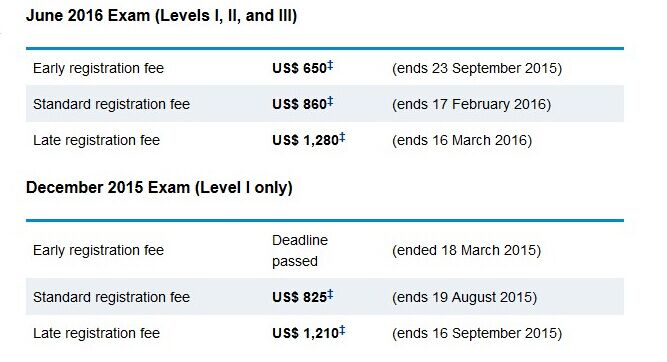Click June 'Late registration fee' row label
The image size is (667, 362).
[97, 140]
